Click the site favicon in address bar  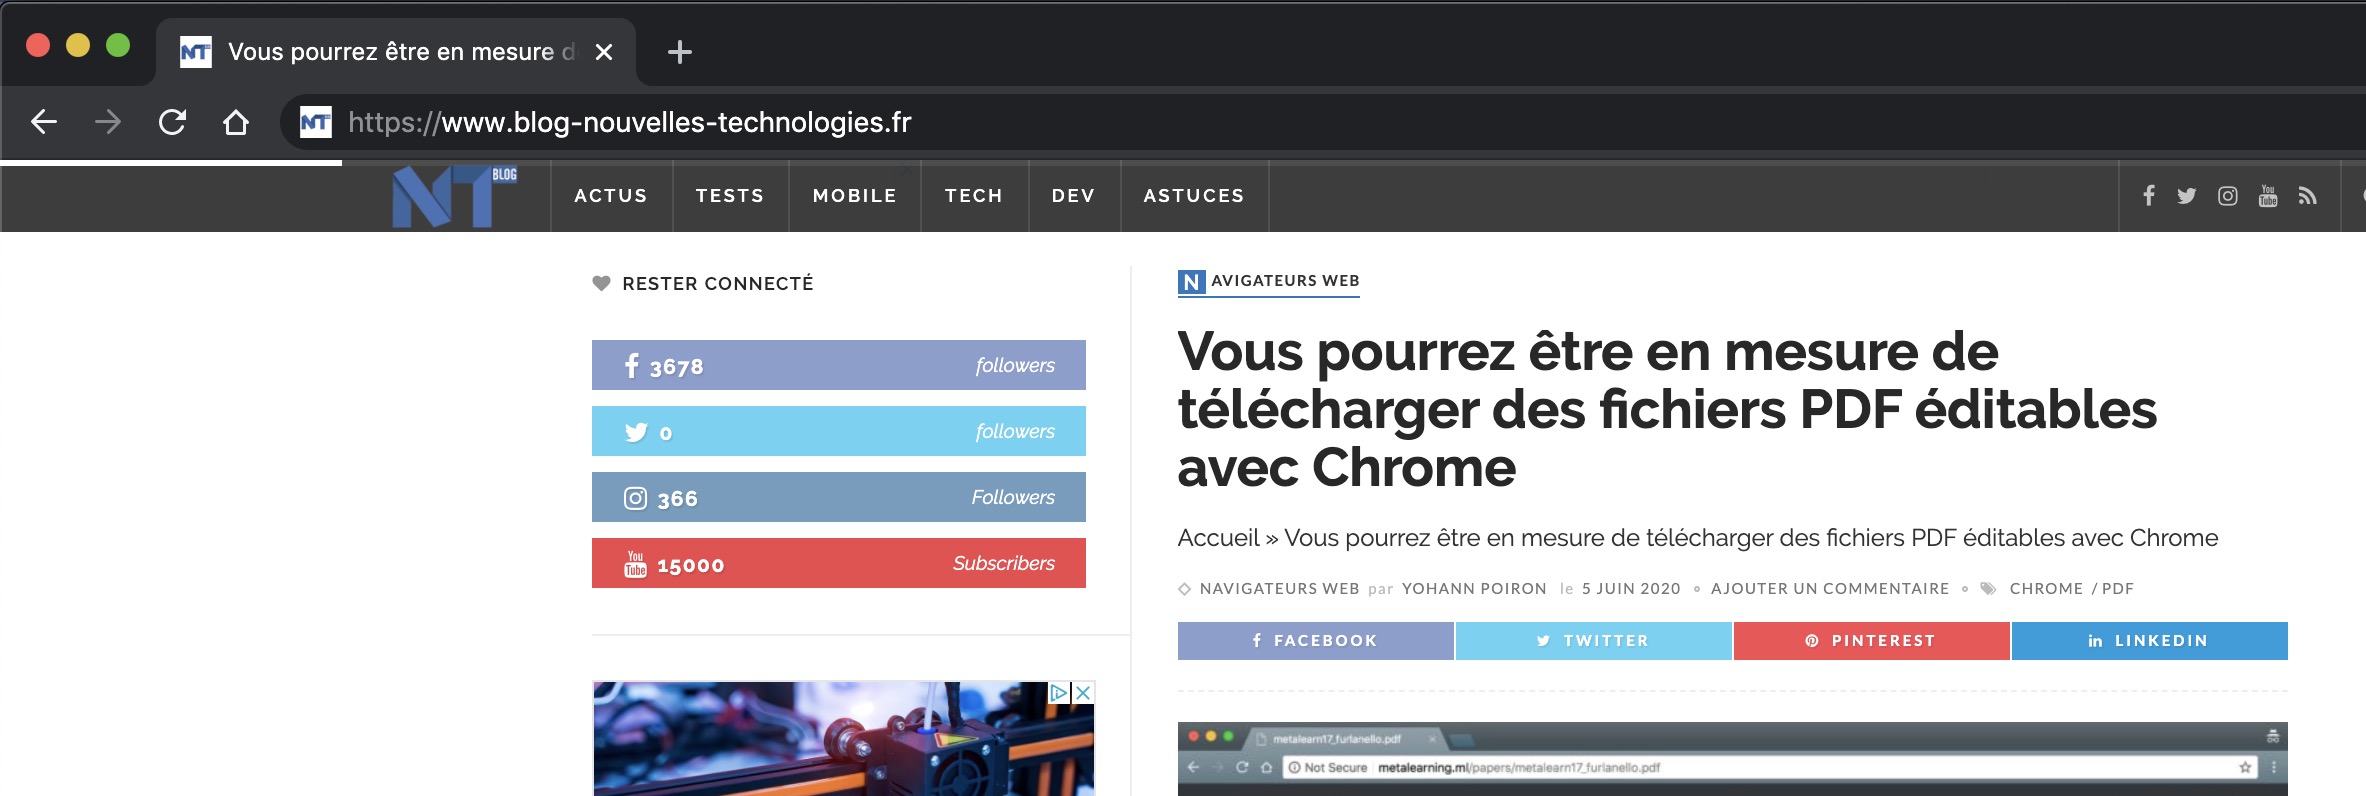[x=316, y=122]
